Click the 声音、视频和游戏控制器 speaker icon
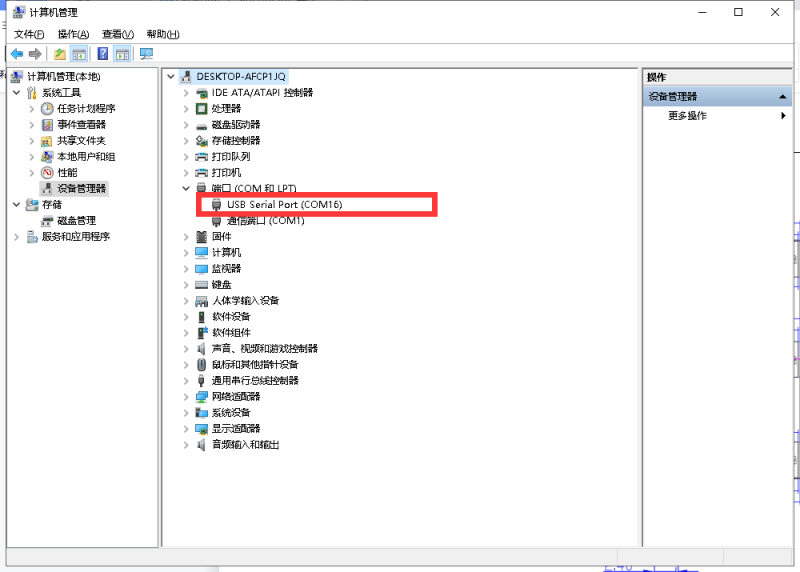The image size is (800, 572). pos(201,349)
